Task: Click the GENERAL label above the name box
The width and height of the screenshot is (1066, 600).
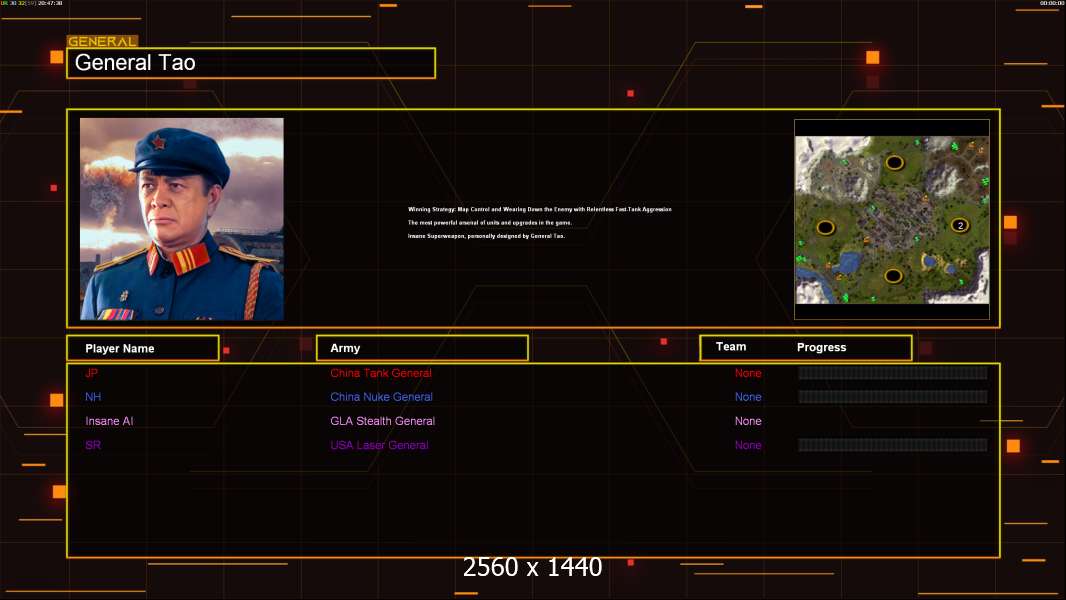Action: coord(103,41)
